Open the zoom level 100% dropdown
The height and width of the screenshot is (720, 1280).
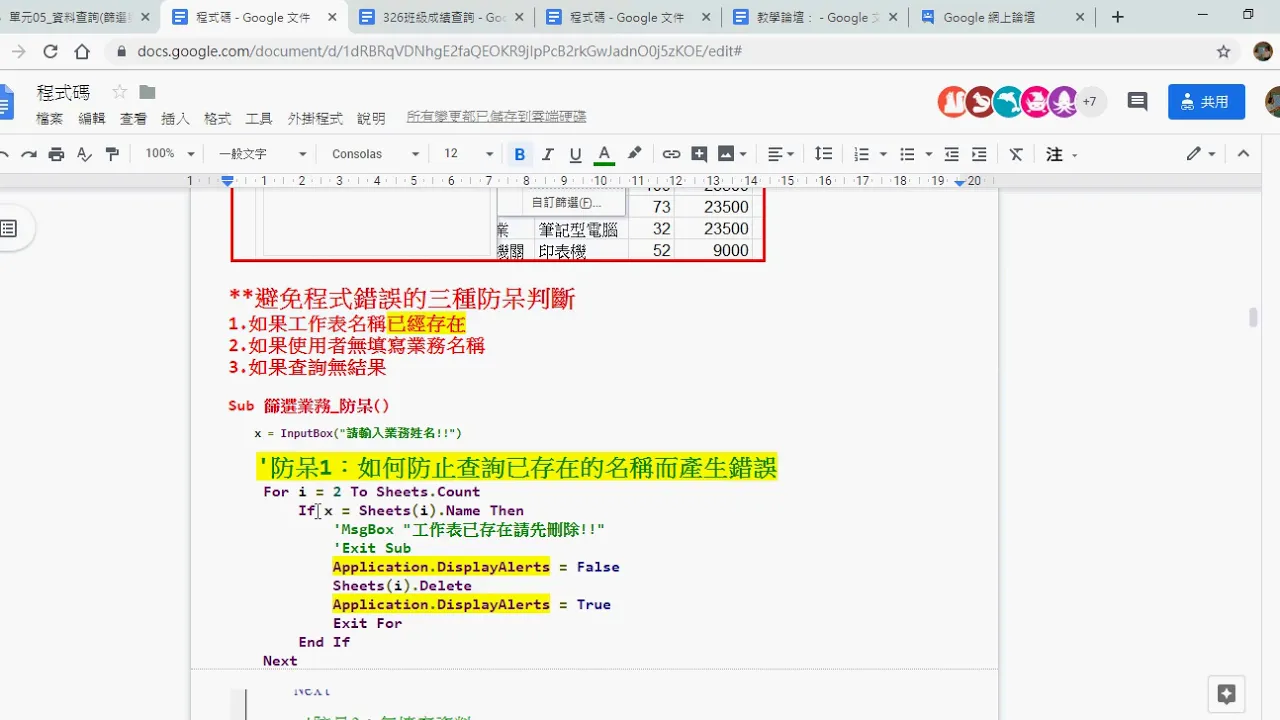[x=168, y=154]
